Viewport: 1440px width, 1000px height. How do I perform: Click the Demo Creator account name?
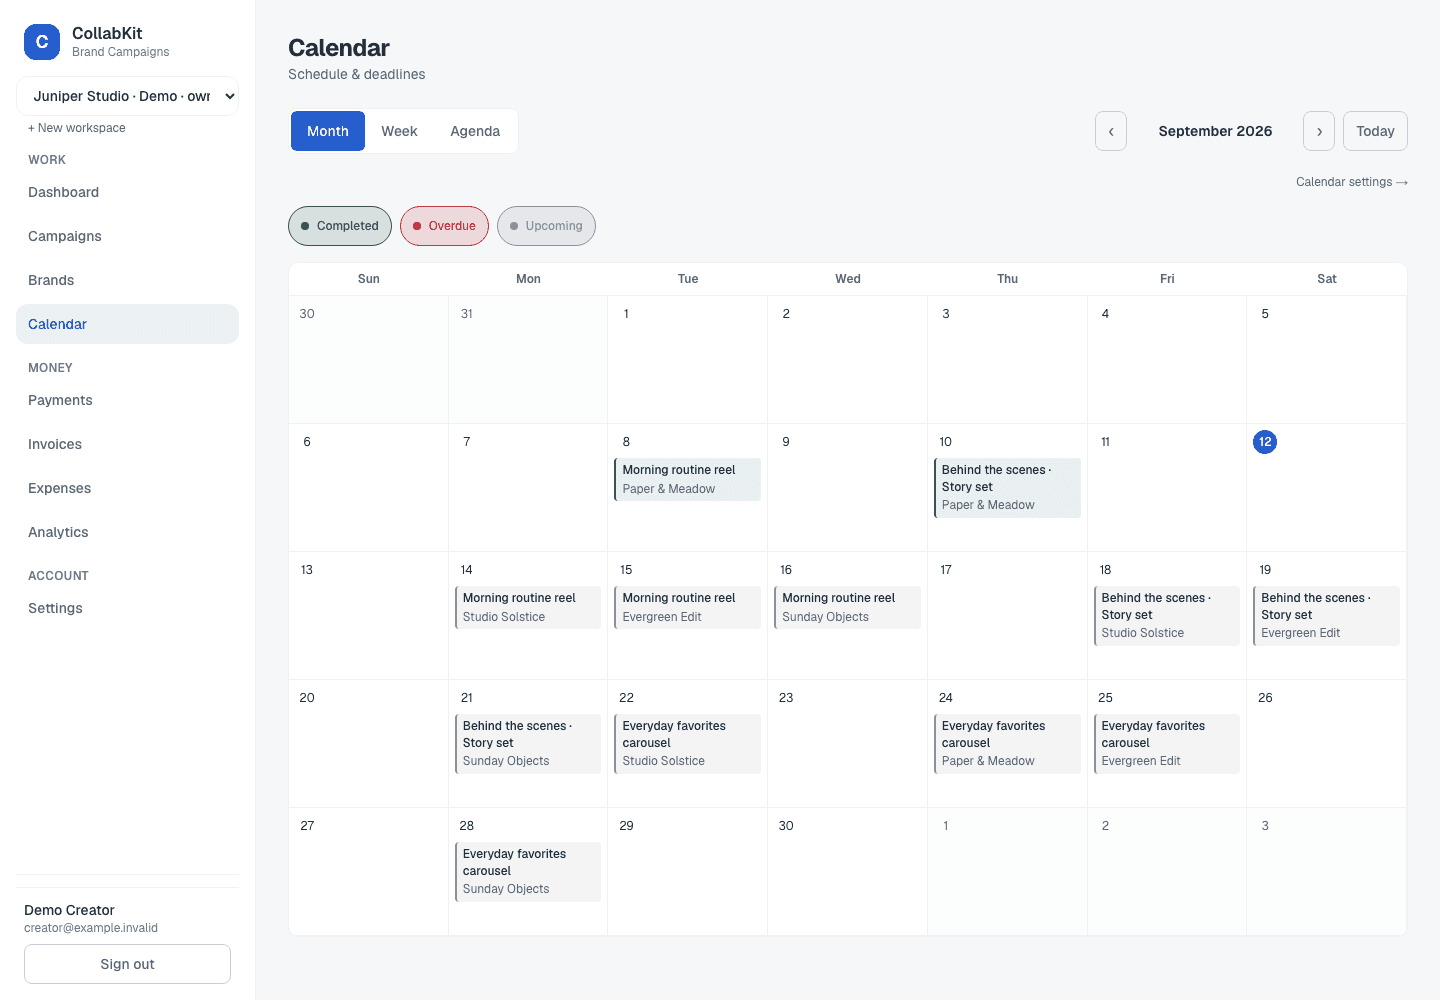coord(69,910)
